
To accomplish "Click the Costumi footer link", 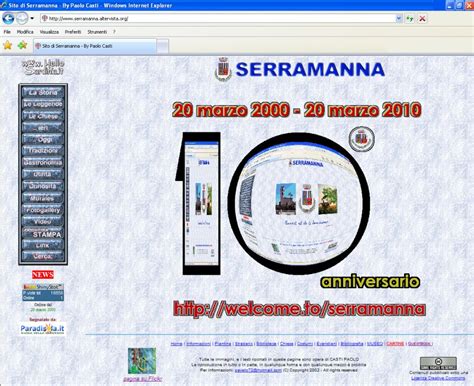I will click(305, 344).
